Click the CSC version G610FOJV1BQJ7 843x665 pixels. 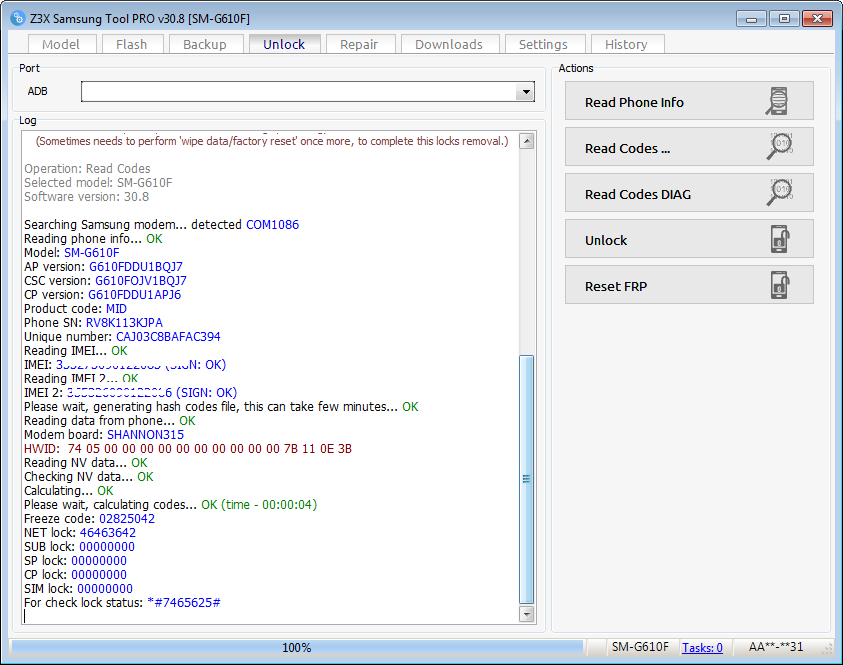tap(141, 281)
